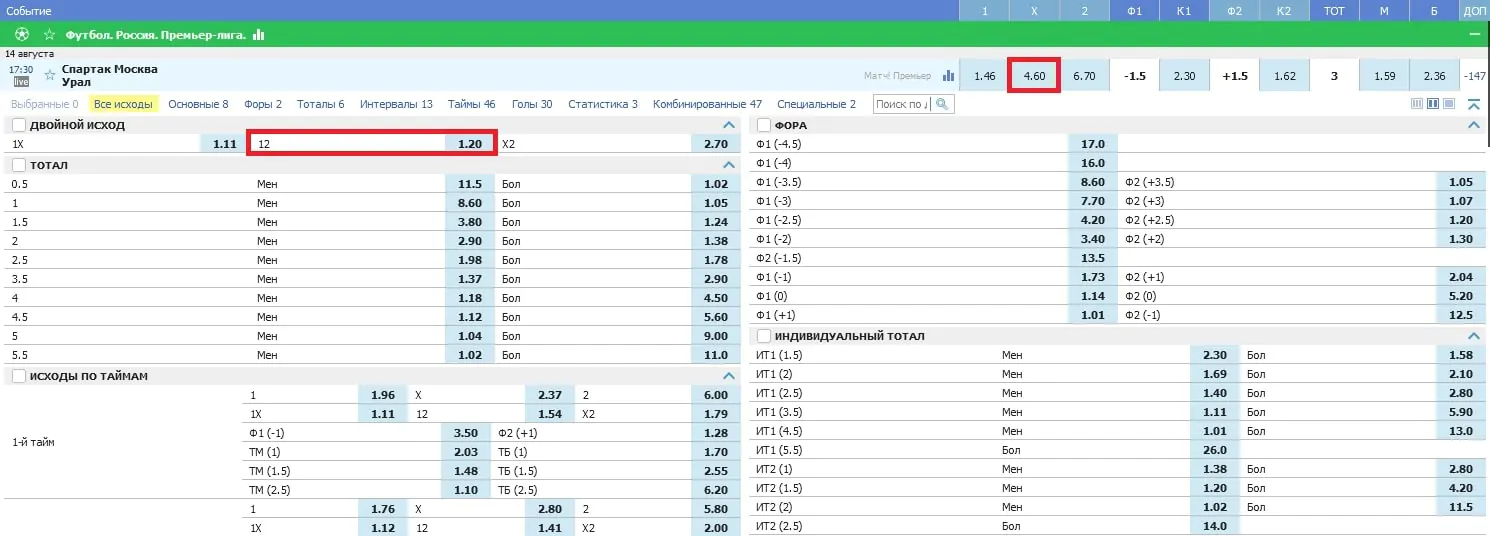1490x536 pixels.
Task: Collapse the ИНДИВИДУАЛЬНЫЙ ТОТАЛ section
Action: 1473,336
